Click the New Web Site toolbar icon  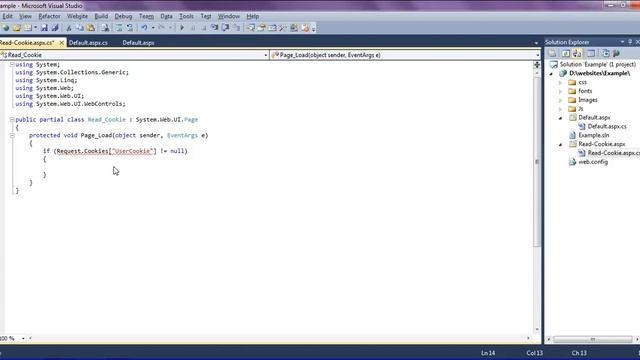[6, 28]
